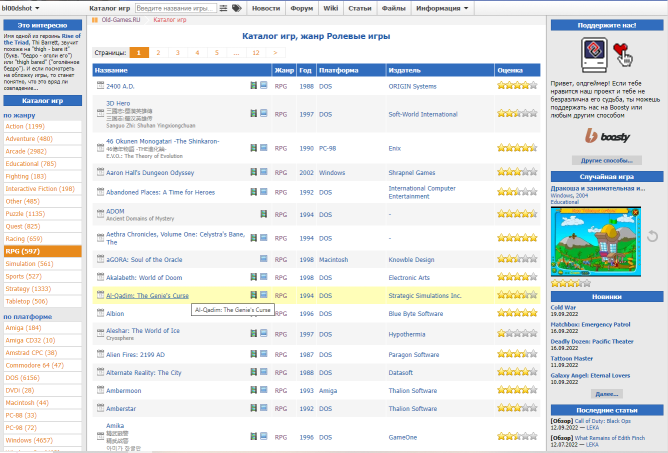Click calendar icon next to ADOM
The width and height of the screenshot is (668, 453).
coord(99,212)
